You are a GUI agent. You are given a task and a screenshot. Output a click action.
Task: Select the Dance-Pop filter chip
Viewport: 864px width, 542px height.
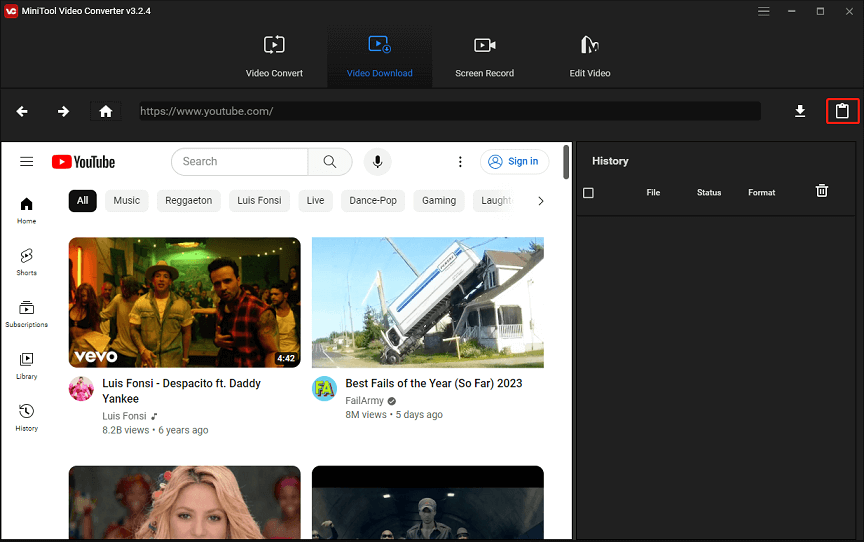pyautogui.click(x=373, y=200)
